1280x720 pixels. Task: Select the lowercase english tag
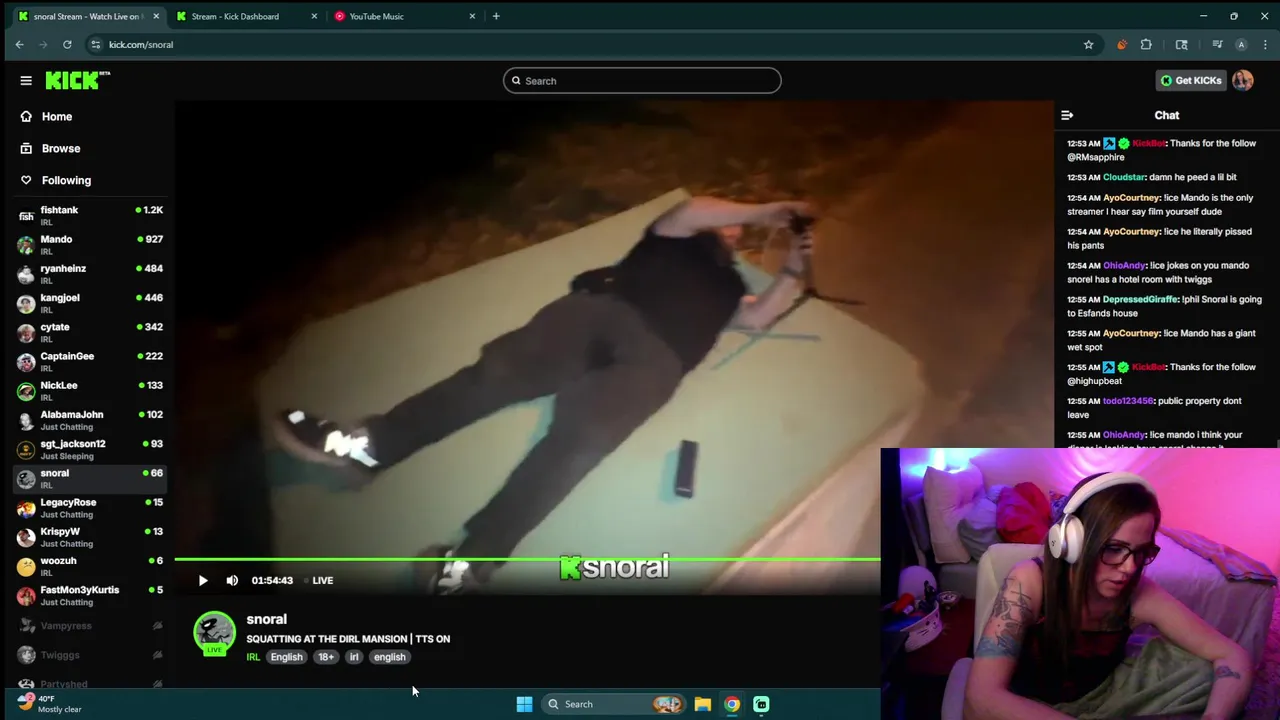coord(389,657)
